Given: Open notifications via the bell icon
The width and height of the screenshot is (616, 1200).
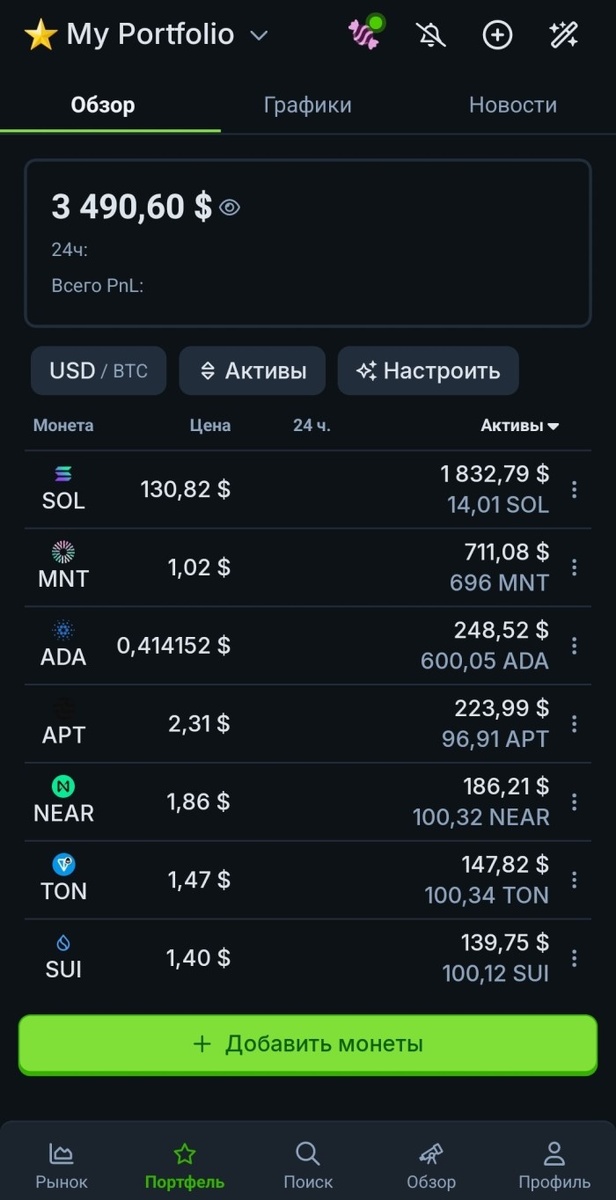Looking at the screenshot, I should (430, 35).
